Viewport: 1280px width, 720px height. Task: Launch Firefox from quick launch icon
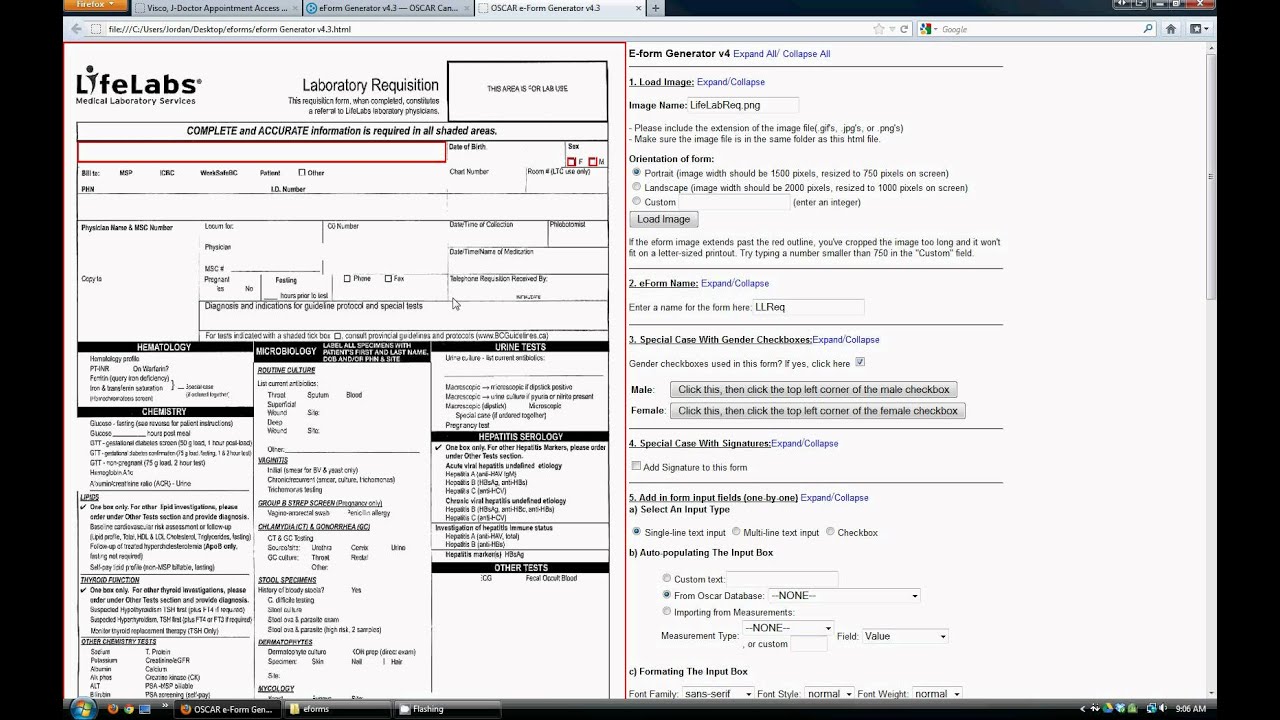coord(112,709)
